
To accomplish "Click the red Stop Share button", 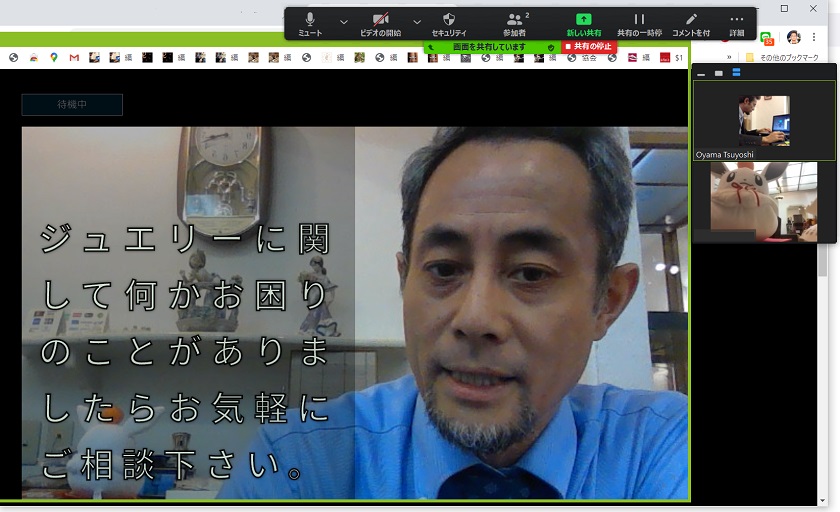I will coord(589,47).
